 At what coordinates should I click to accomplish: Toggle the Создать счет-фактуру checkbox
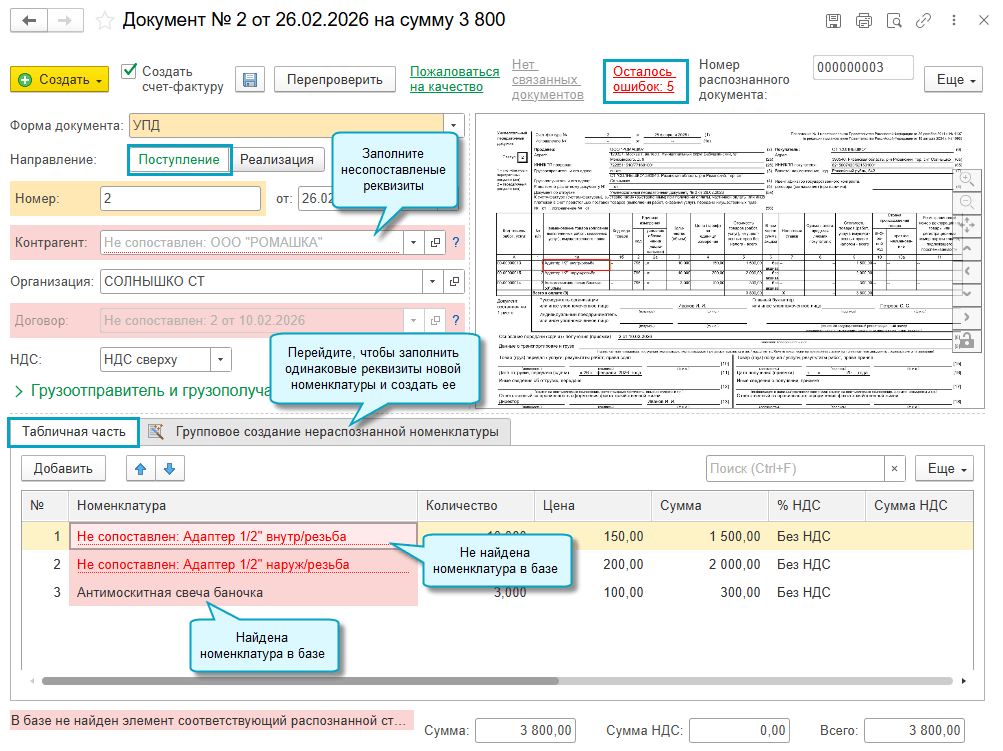tap(129, 72)
